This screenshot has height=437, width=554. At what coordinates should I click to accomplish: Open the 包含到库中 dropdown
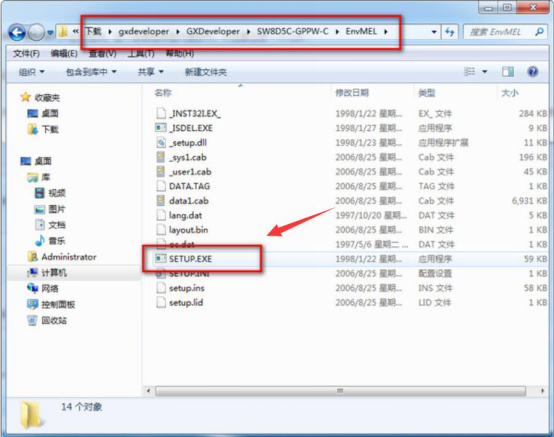[x=91, y=72]
